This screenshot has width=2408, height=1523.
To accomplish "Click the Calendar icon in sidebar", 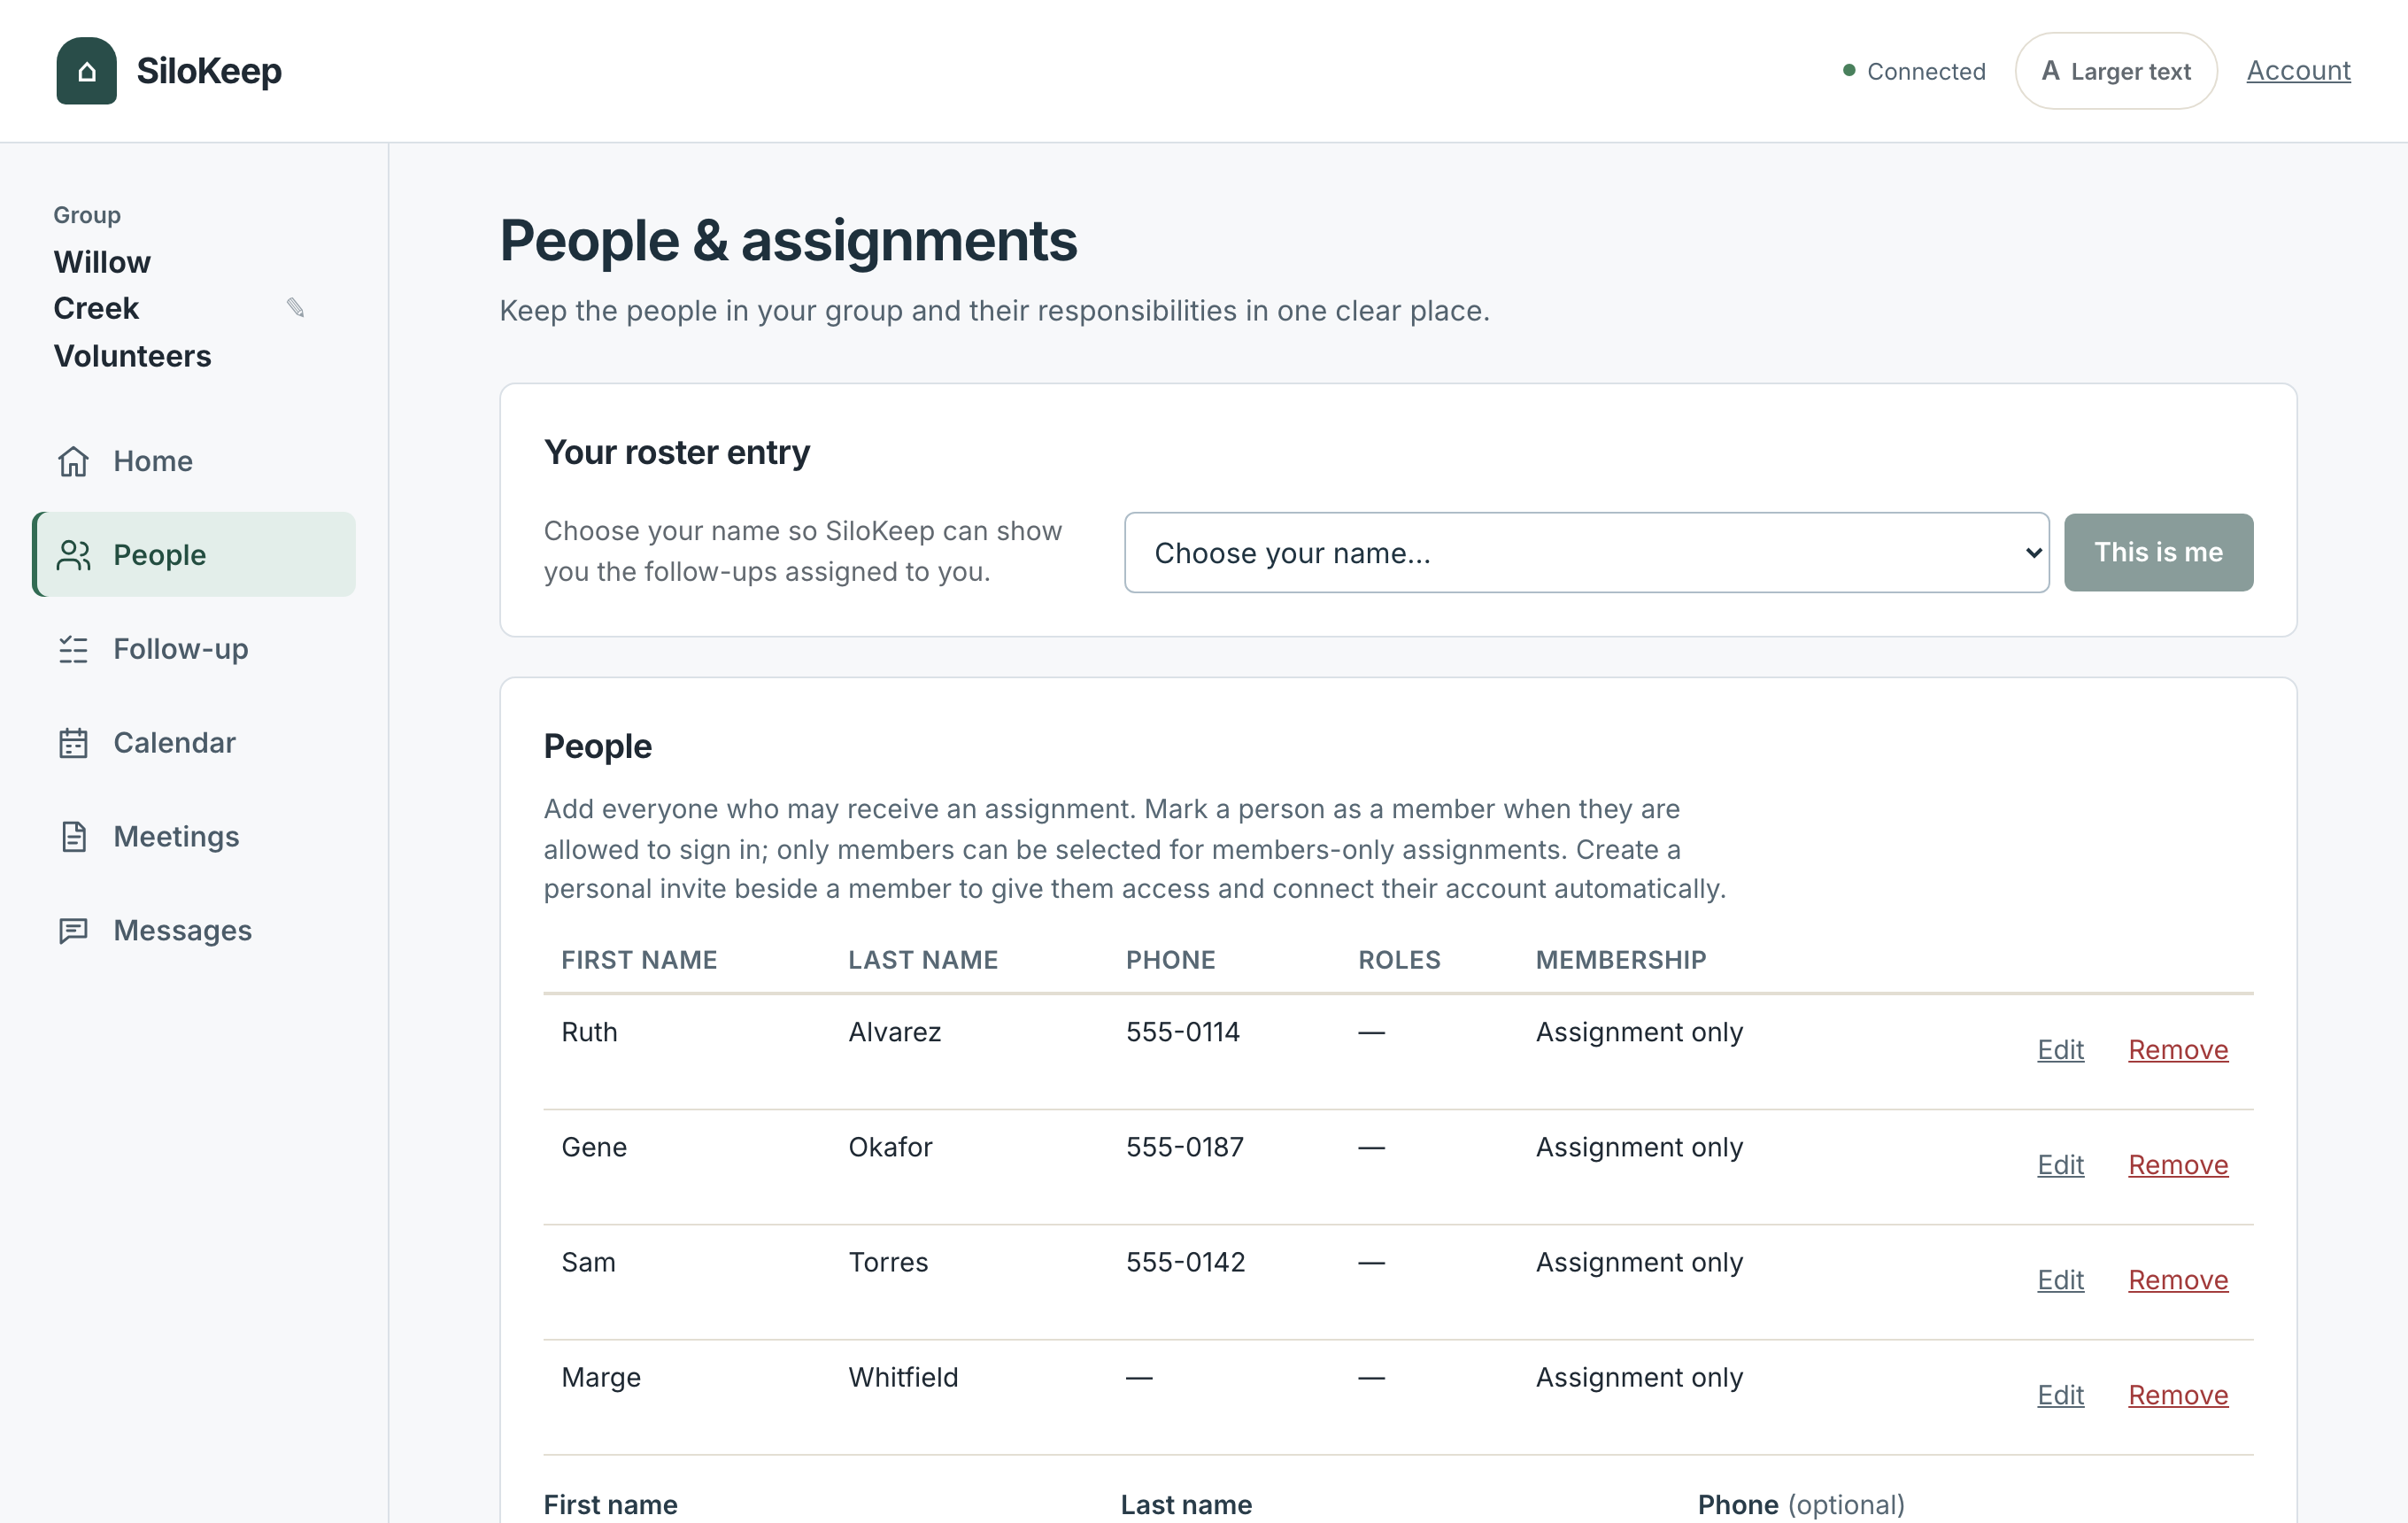I will click(73, 743).
